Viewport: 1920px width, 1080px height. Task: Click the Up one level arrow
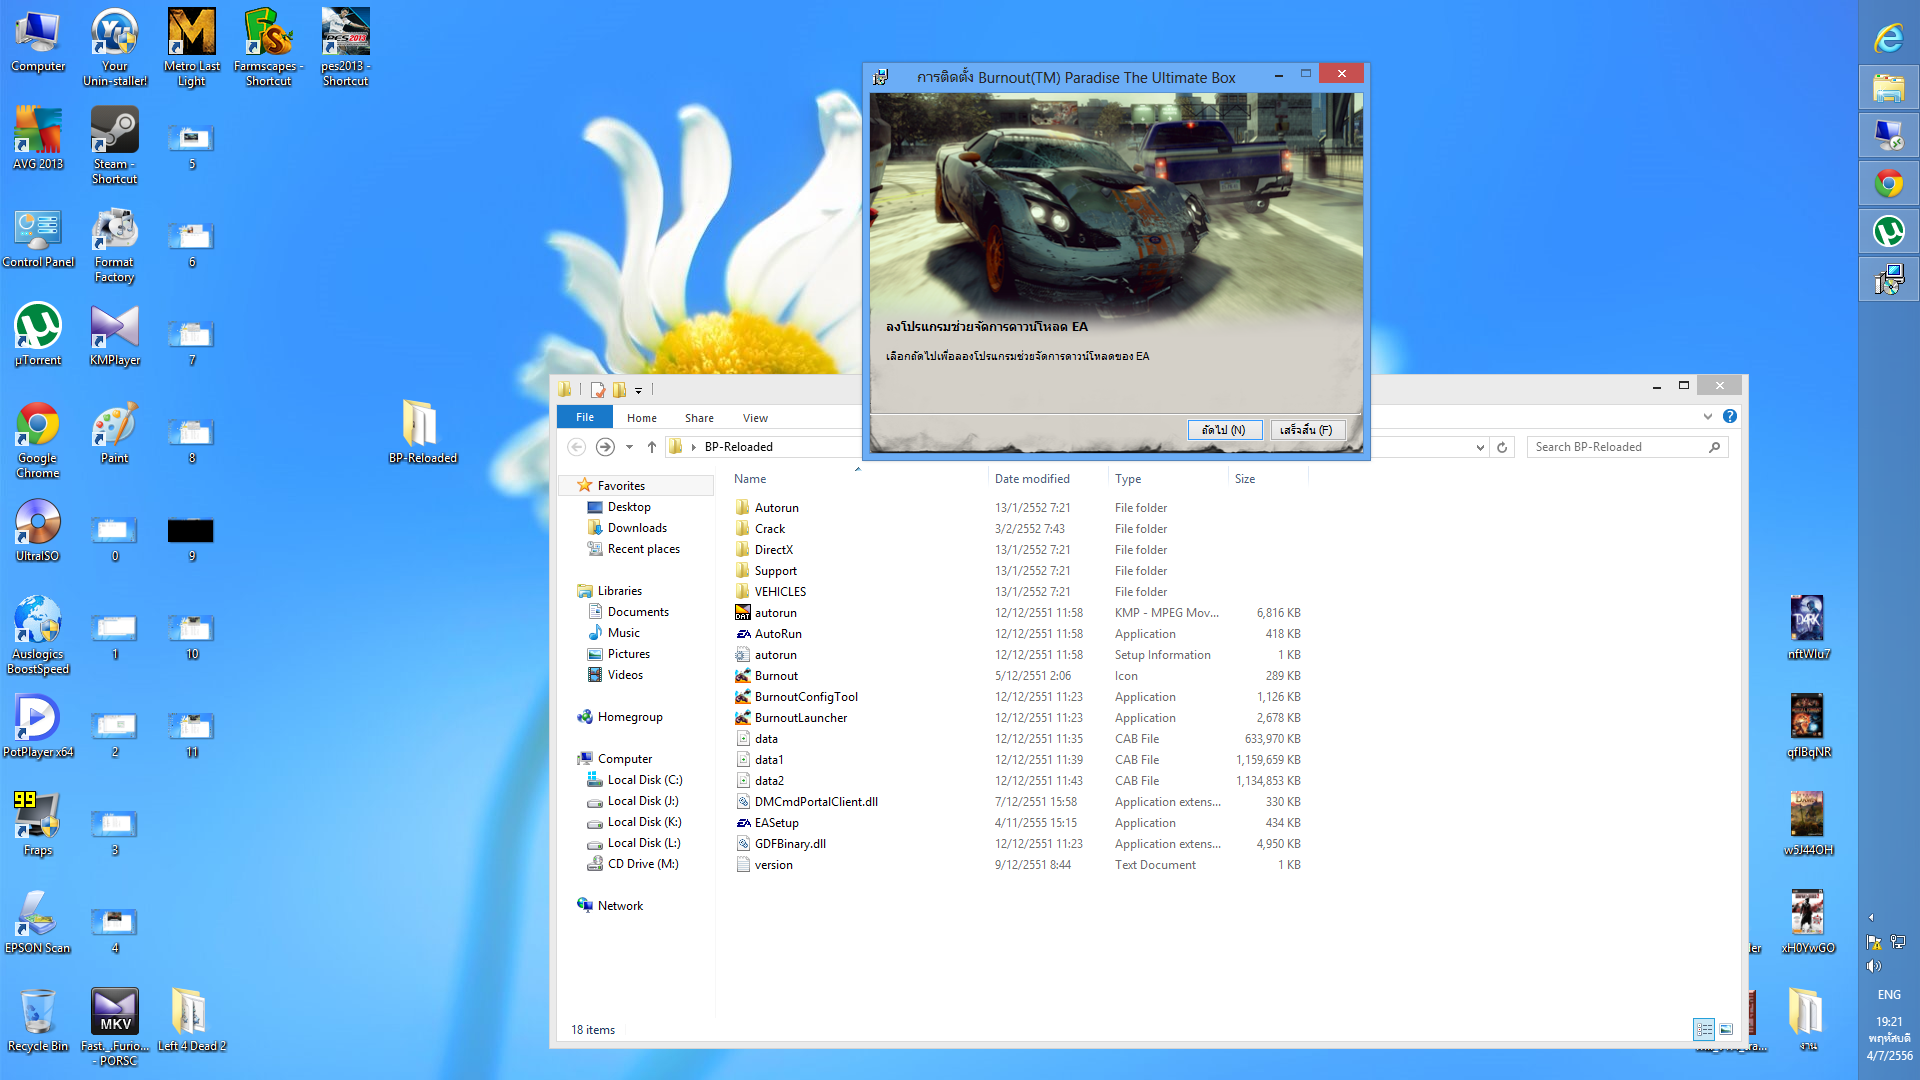[652, 447]
